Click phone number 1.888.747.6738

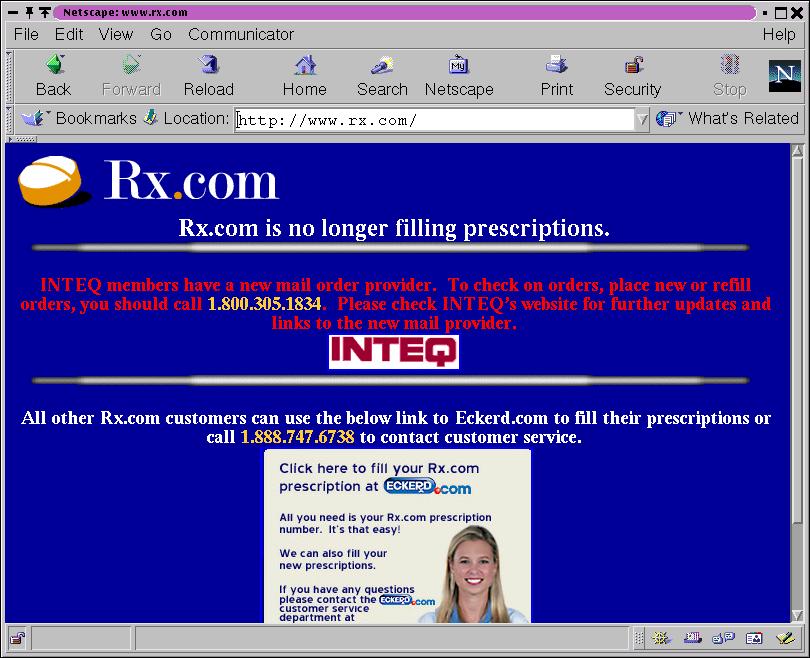coord(298,437)
